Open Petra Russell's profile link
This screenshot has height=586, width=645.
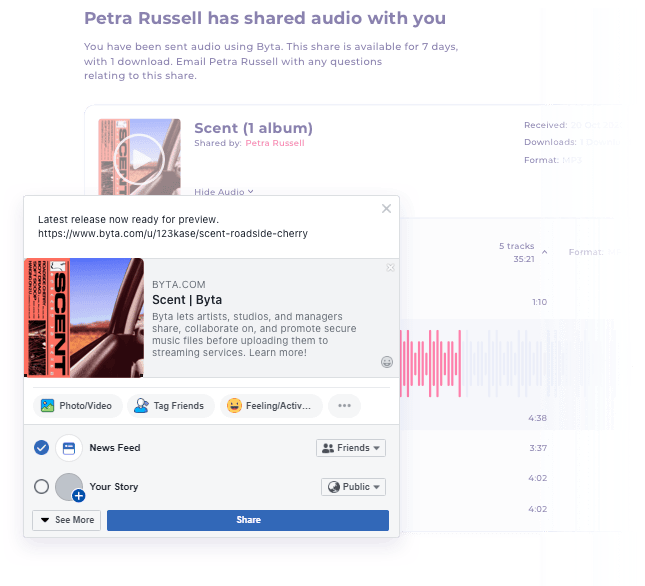click(x=275, y=143)
